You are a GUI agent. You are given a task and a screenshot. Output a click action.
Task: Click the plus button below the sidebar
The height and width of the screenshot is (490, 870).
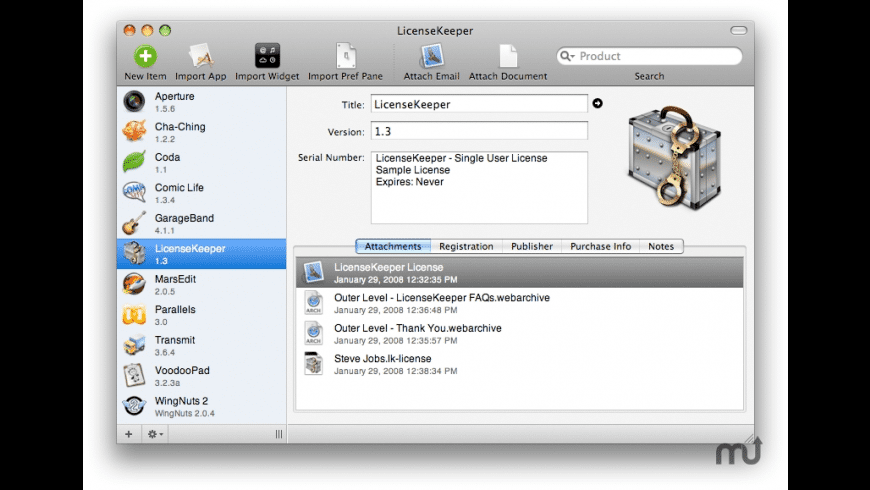click(128, 434)
